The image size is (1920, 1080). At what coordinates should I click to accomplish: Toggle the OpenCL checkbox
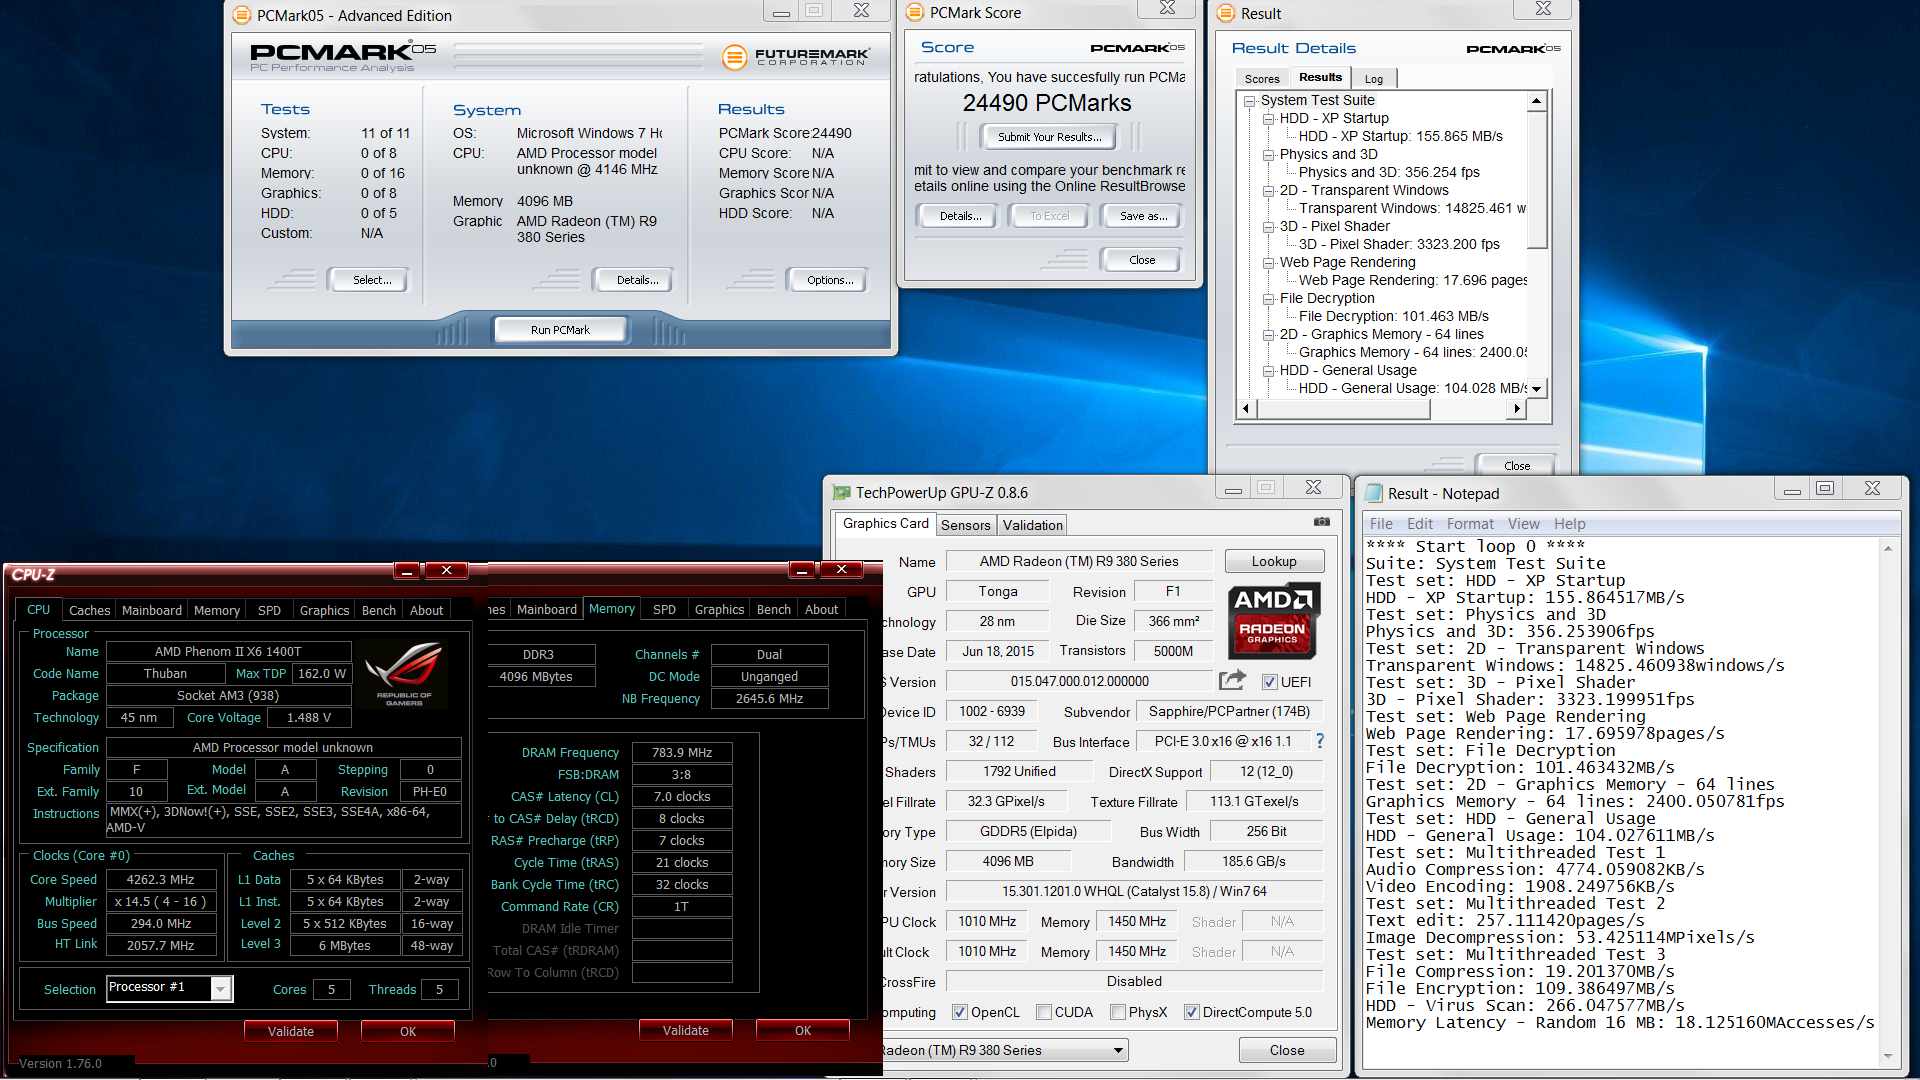(960, 1012)
